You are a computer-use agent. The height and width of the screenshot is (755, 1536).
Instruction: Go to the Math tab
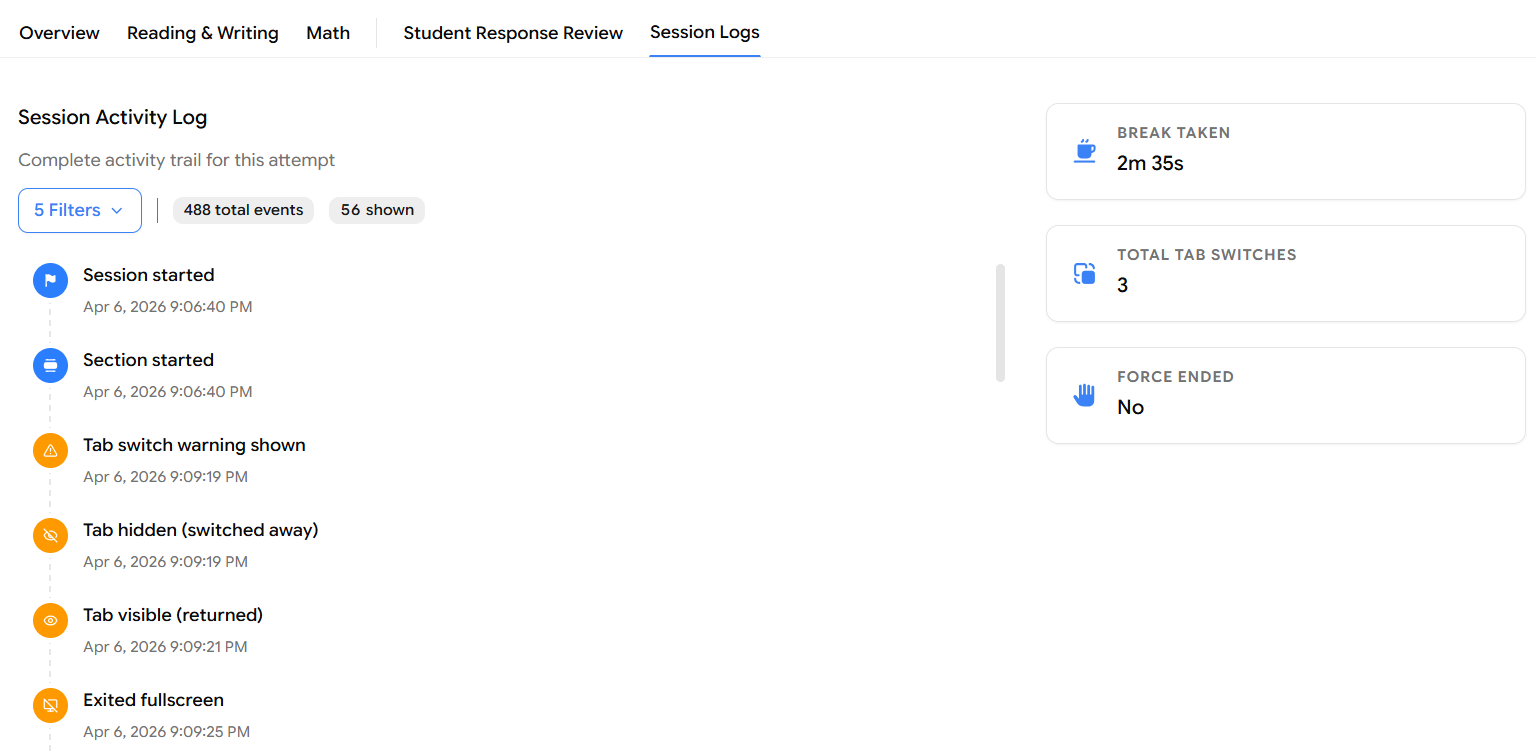tap(328, 33)
